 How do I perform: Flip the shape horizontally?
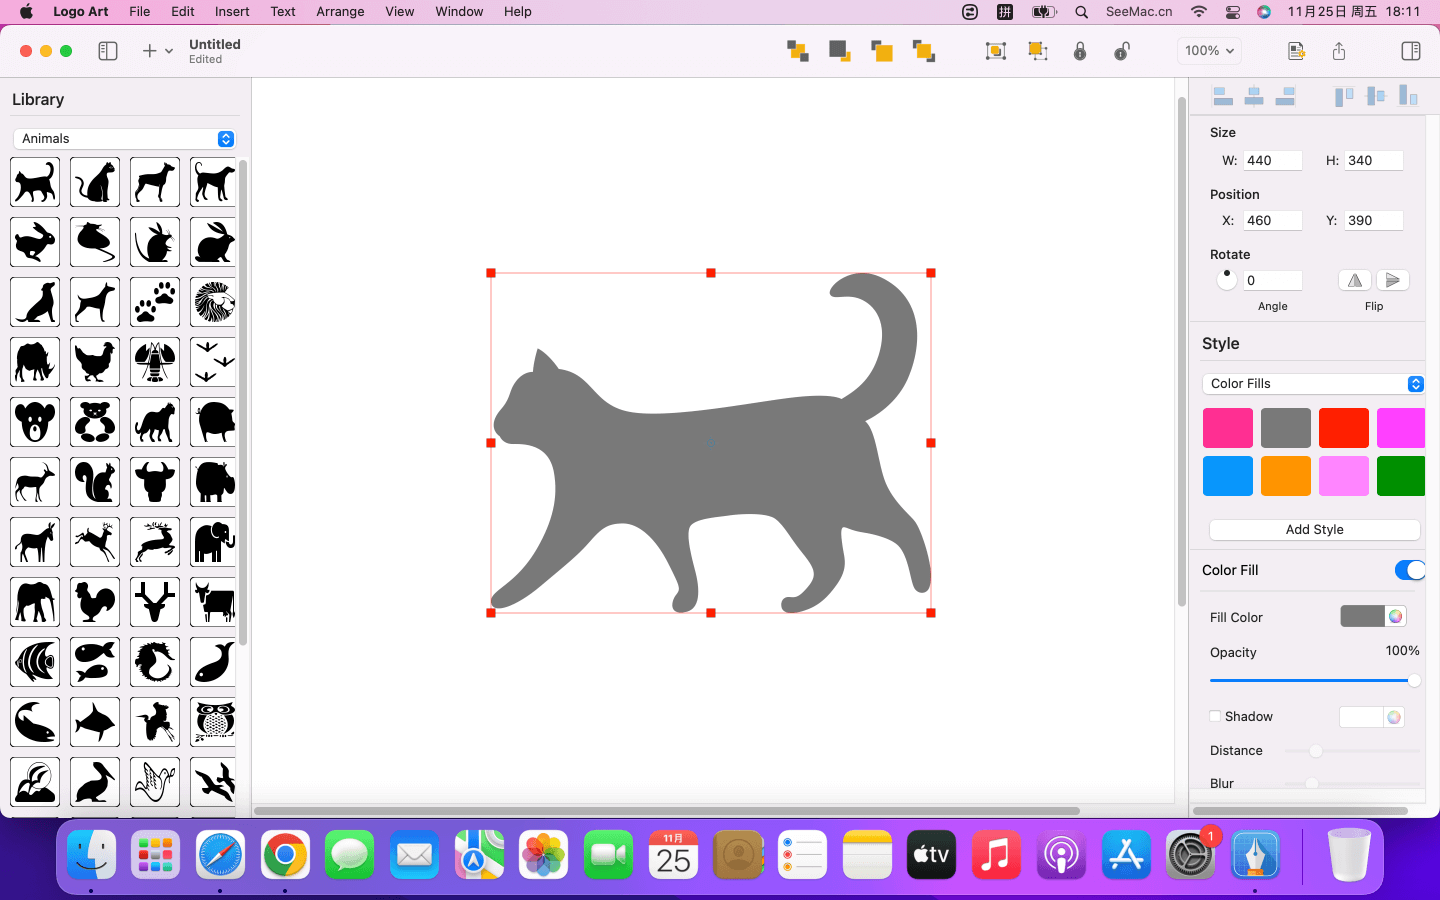[1355, 280]
